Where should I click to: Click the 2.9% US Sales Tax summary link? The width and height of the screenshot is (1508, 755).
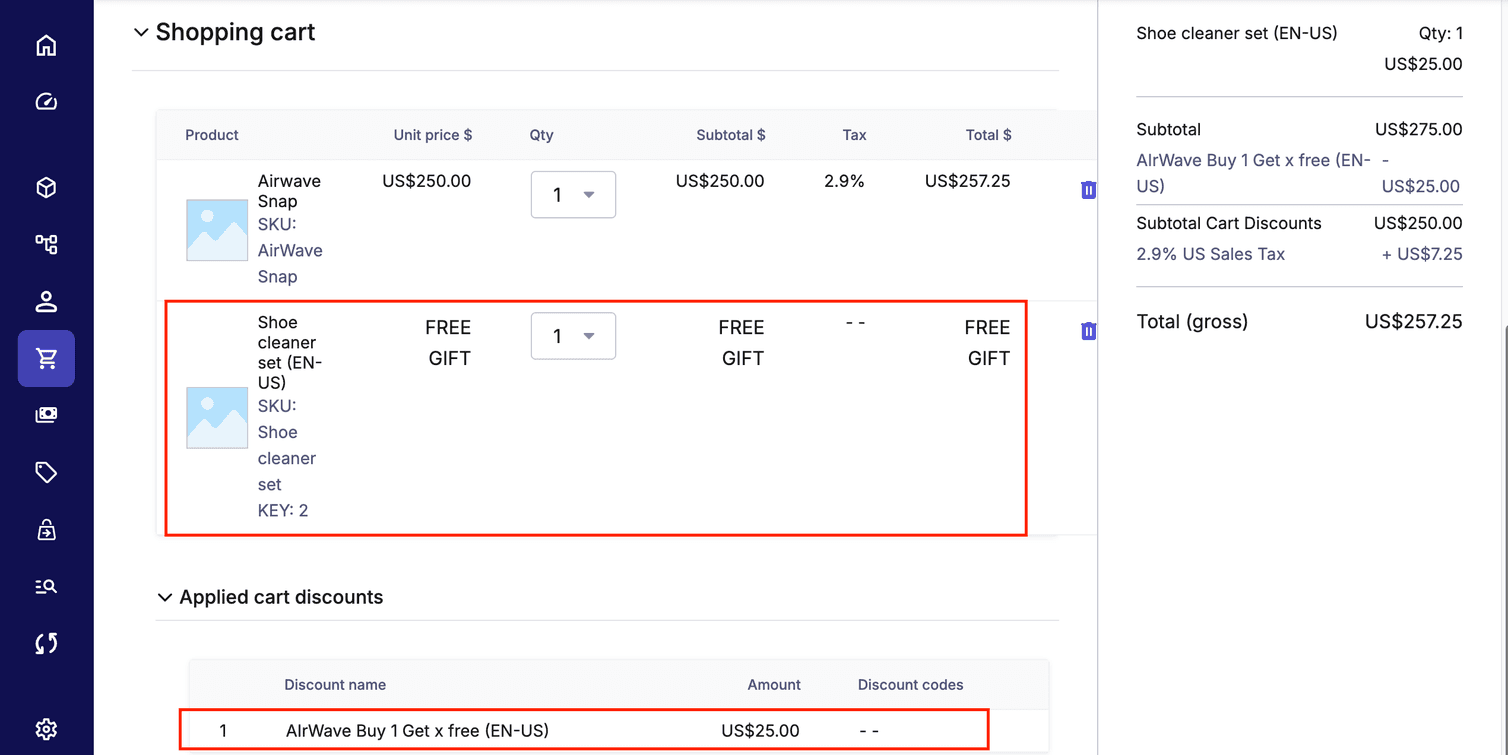pyautogui.click(x=1210, y=254)
